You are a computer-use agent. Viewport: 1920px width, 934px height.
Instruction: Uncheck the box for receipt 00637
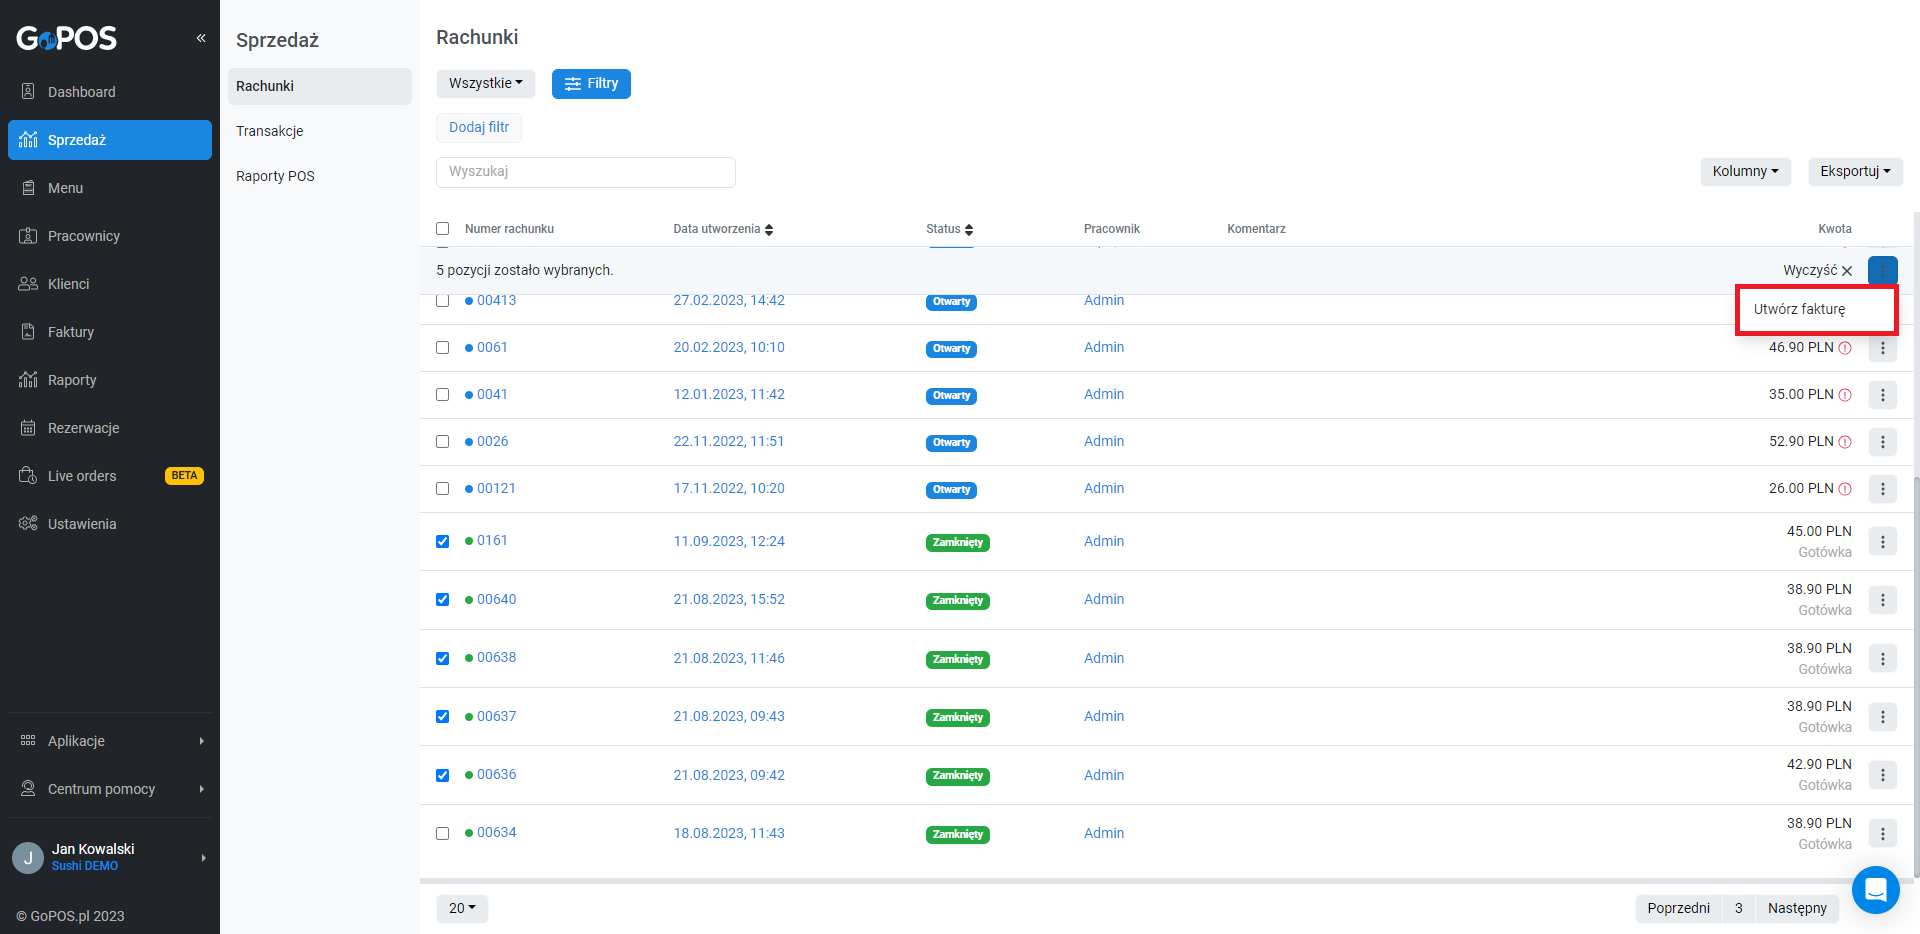click(x=443, y=717)
